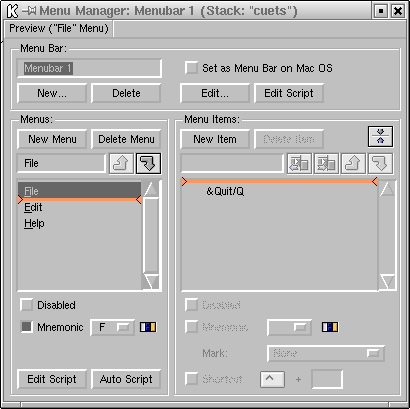
Task: Move the menu item down with the arrow
Action: (x=380, y=163)
